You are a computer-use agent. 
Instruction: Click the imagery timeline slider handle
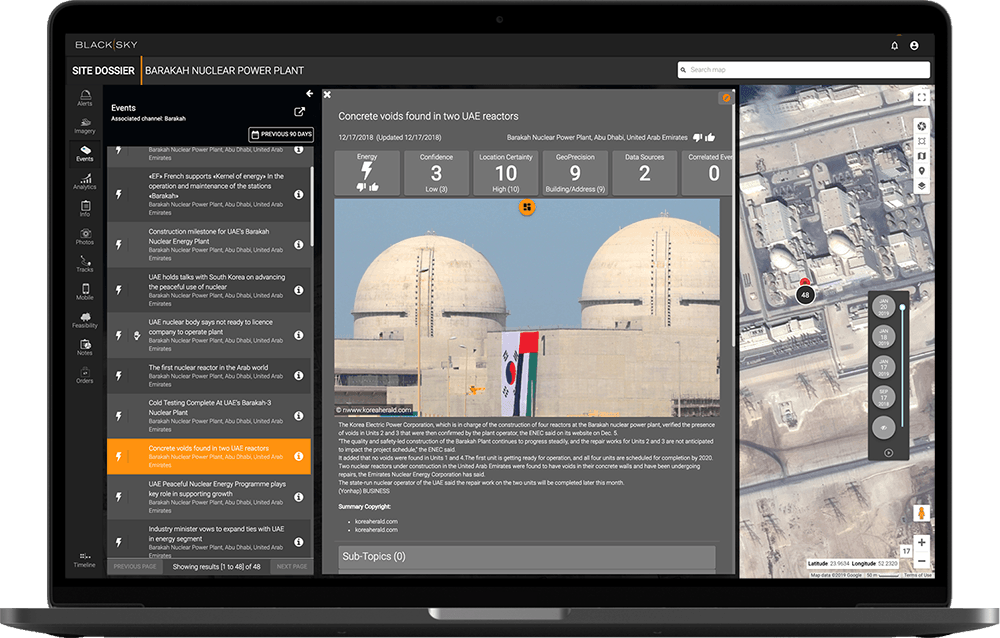902,308
